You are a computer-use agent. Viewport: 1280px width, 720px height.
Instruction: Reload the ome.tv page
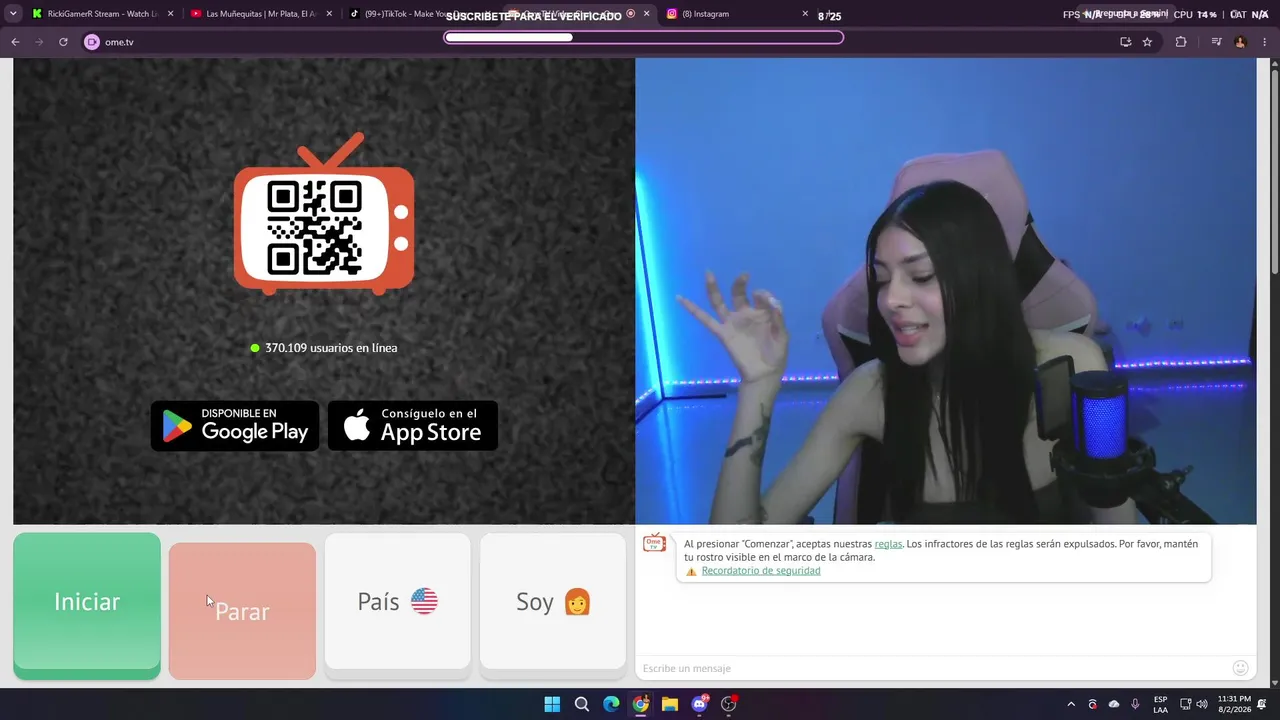click(x=63, y=42)
